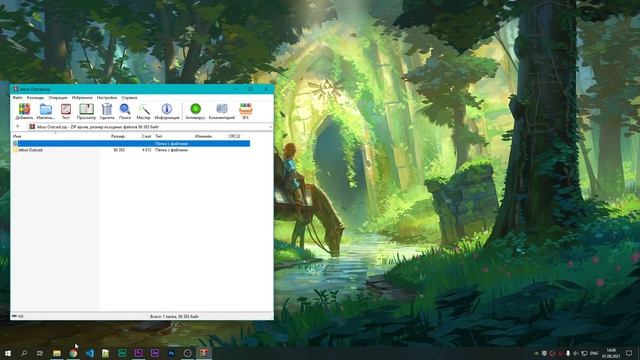This screenshot has width=640, height=360.
Task: Click the status bar total summary text
Action: coord(174,316)
